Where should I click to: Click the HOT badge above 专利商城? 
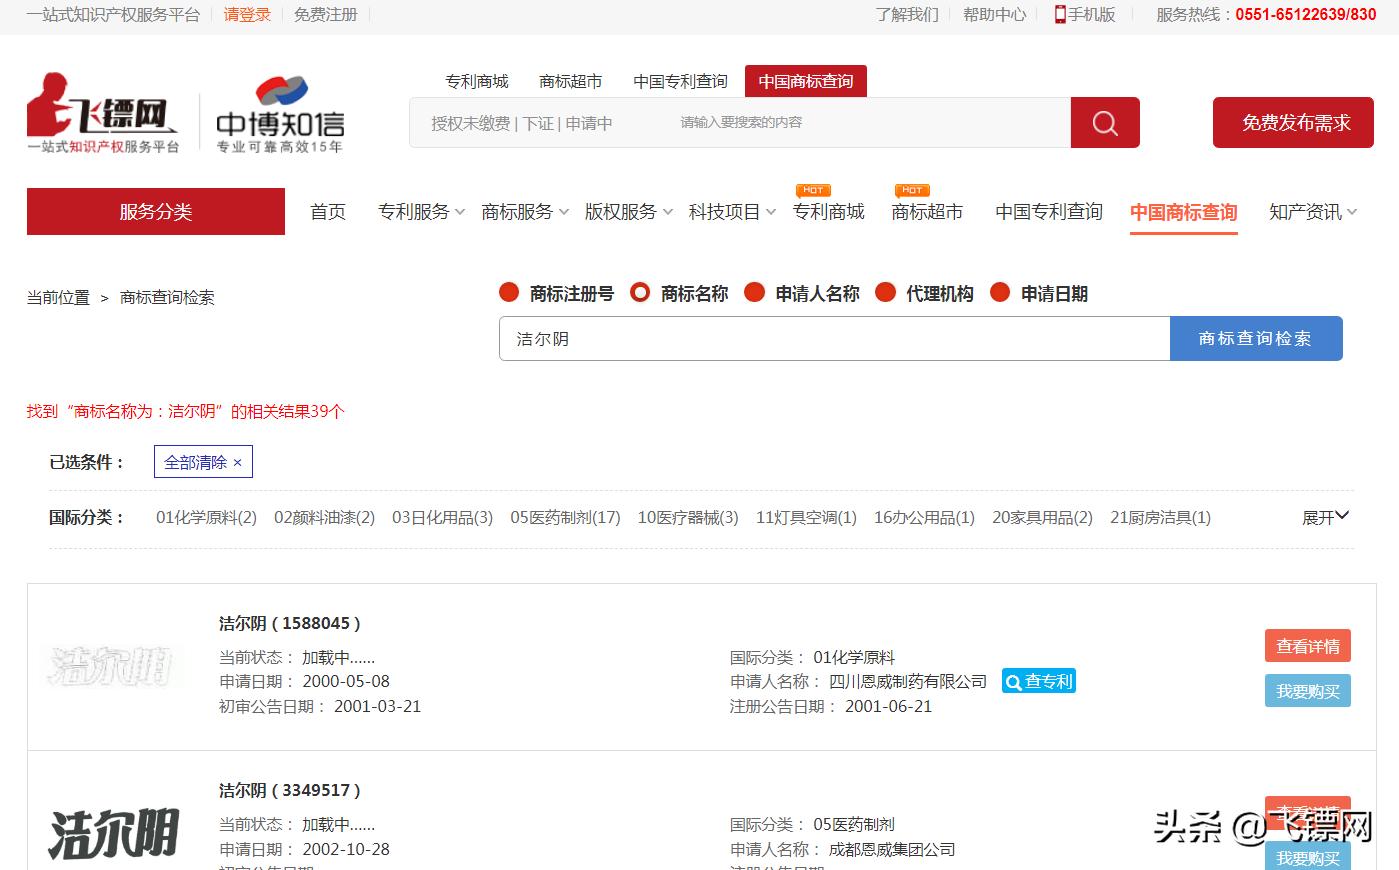coord(813,189)
